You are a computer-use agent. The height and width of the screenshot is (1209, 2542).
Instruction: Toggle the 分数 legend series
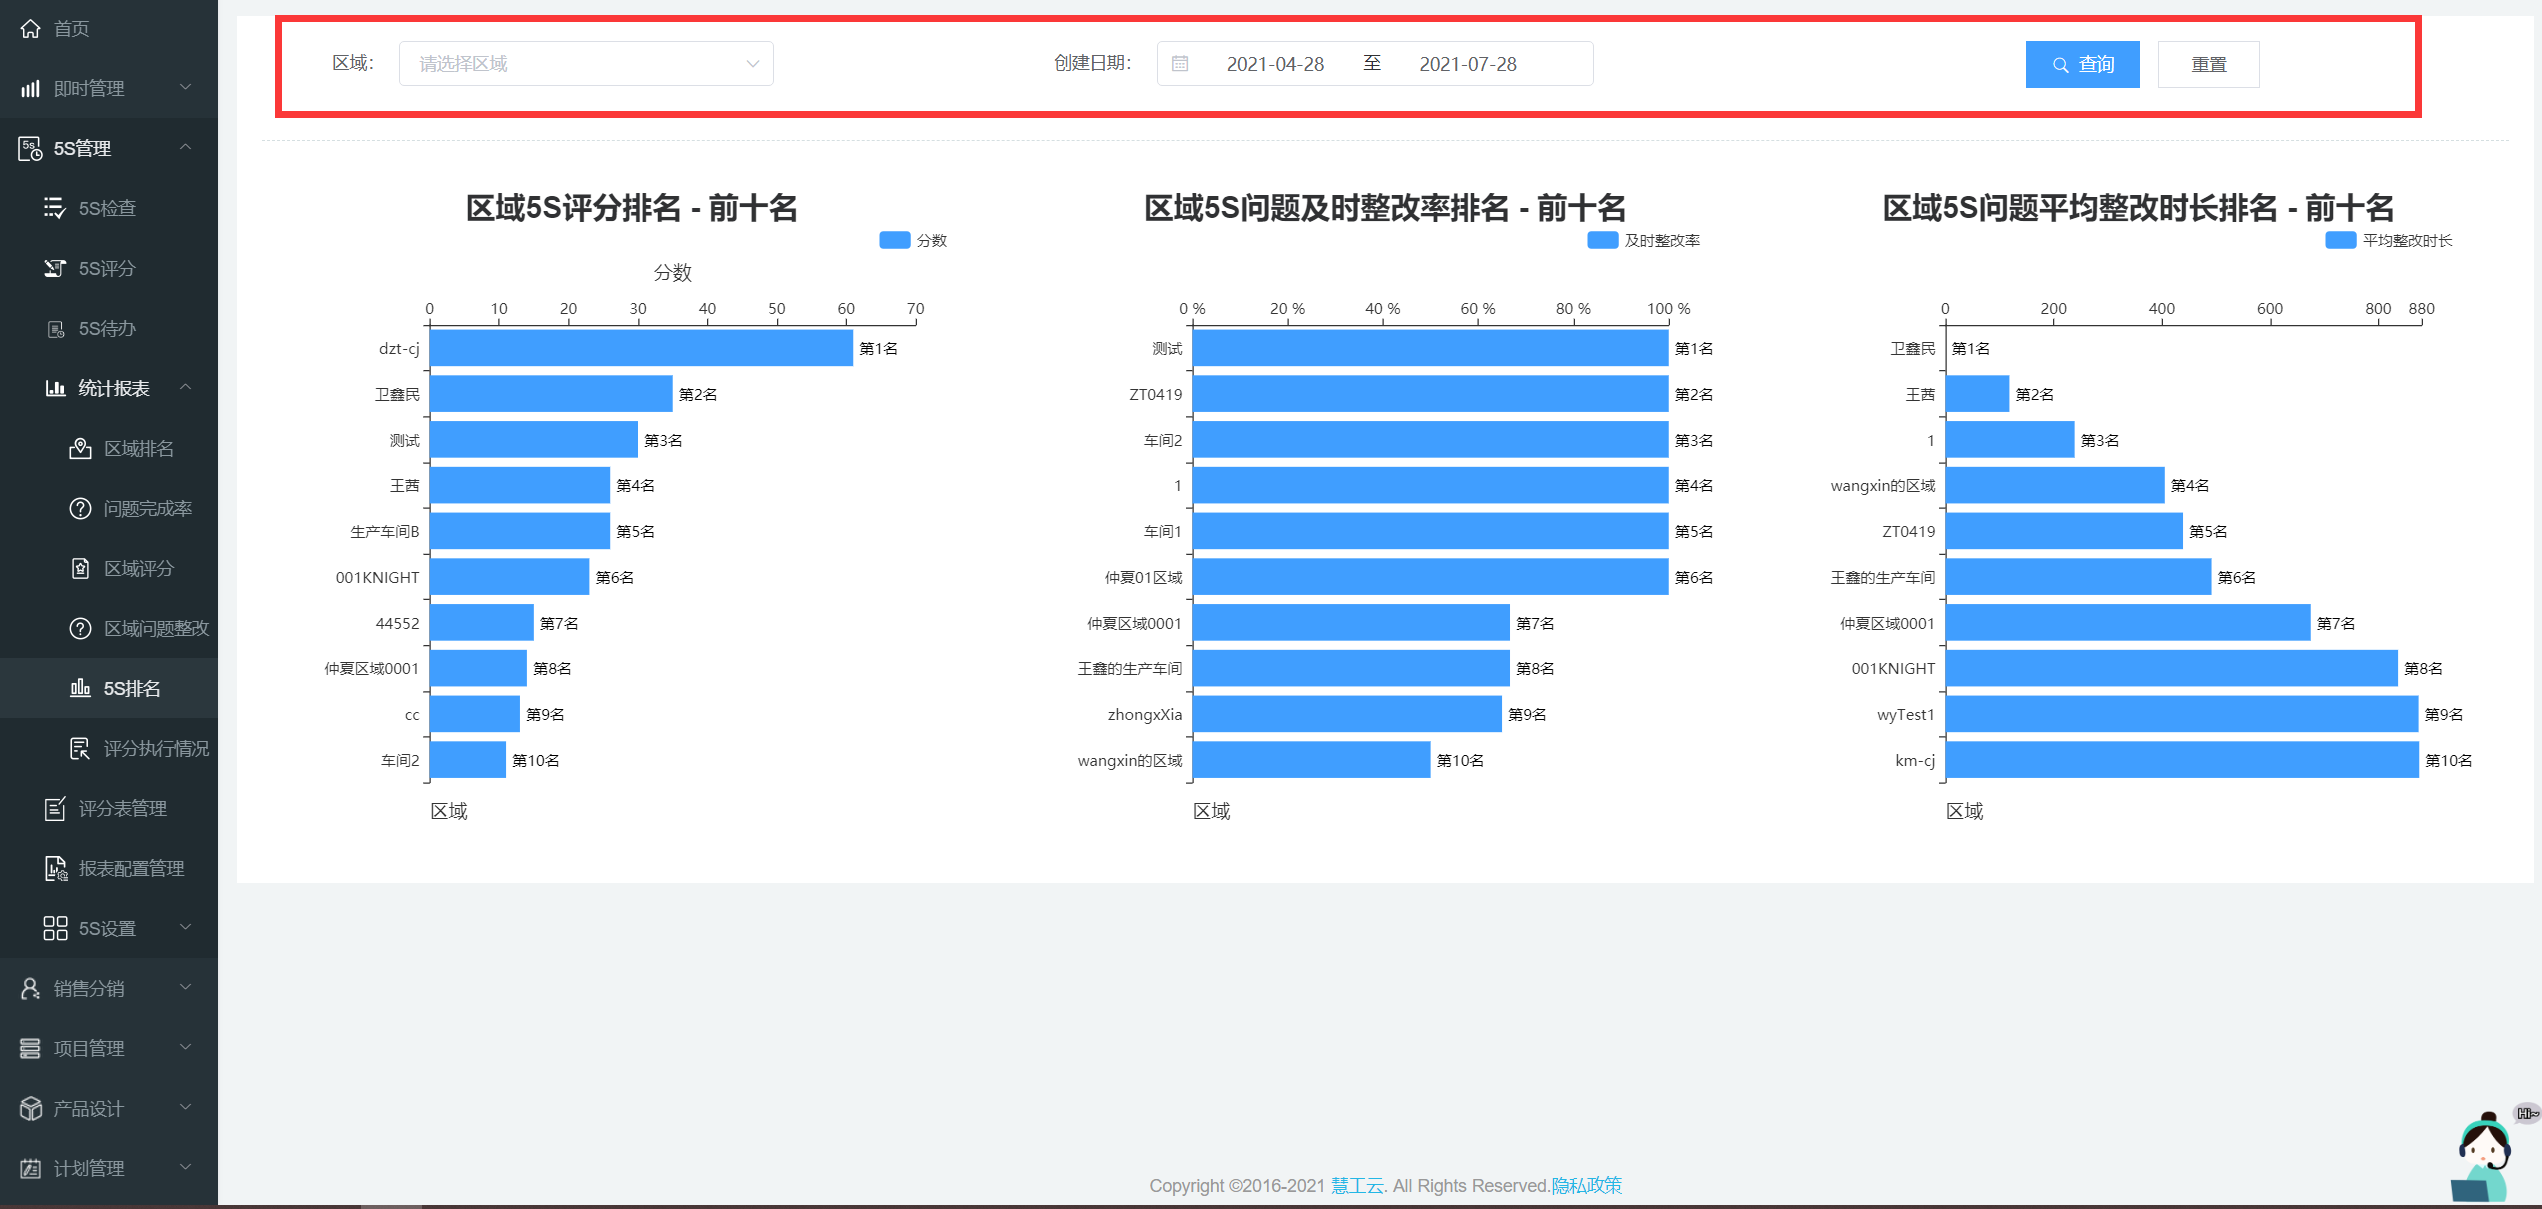894,240
